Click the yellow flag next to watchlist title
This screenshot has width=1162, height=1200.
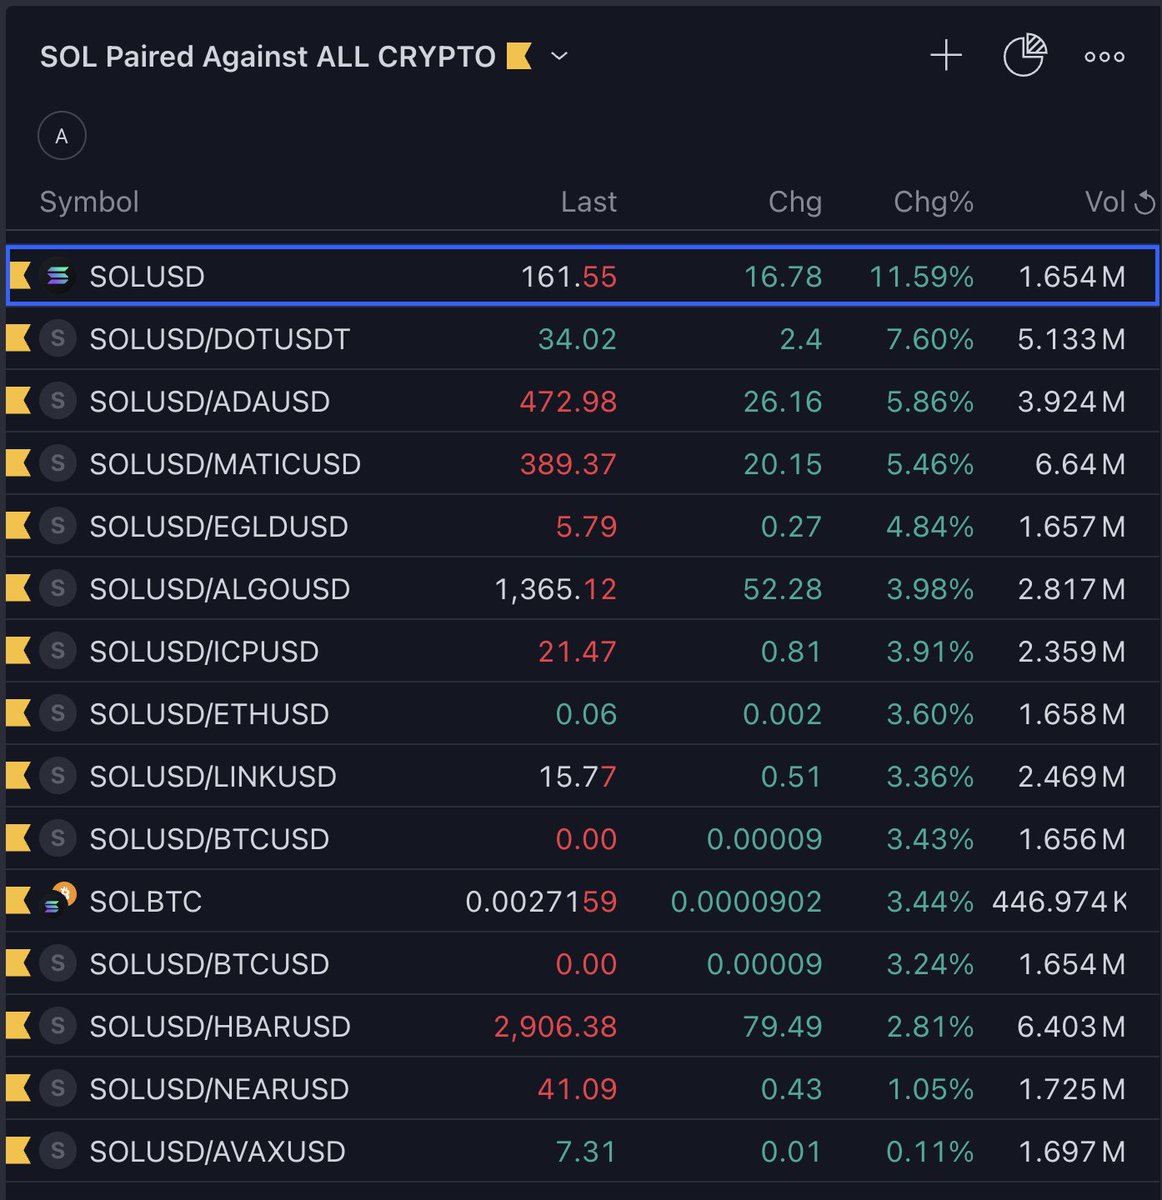[519, 56]
